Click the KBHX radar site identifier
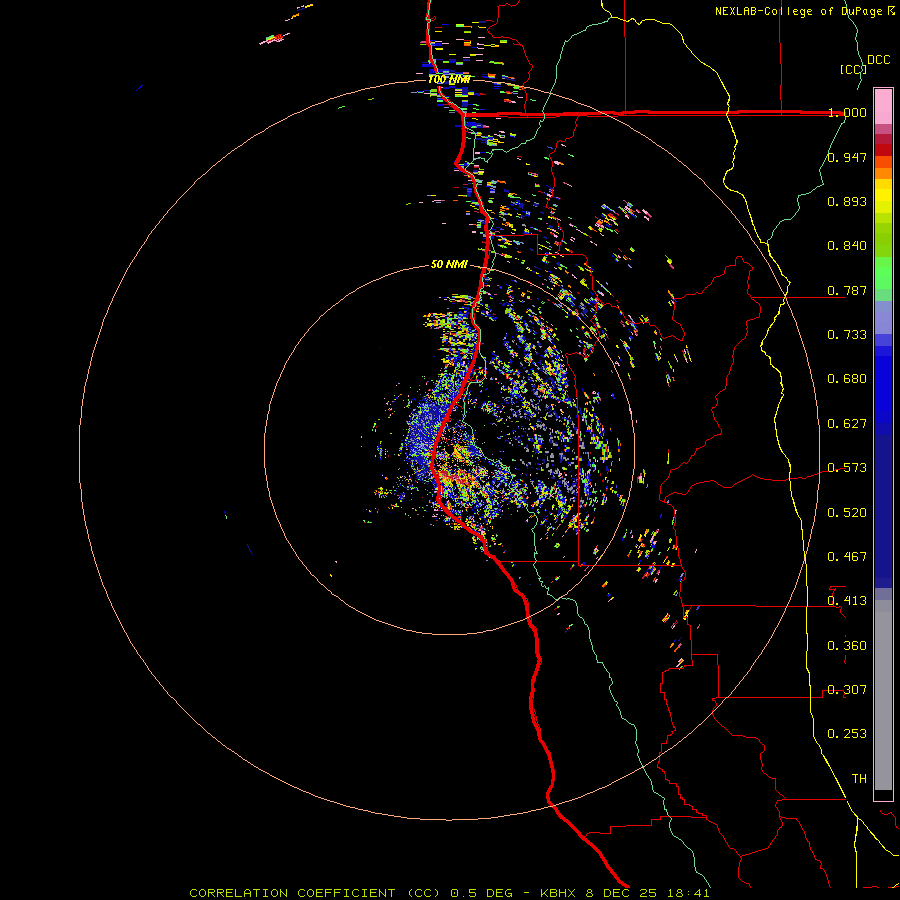 point(558,893)
